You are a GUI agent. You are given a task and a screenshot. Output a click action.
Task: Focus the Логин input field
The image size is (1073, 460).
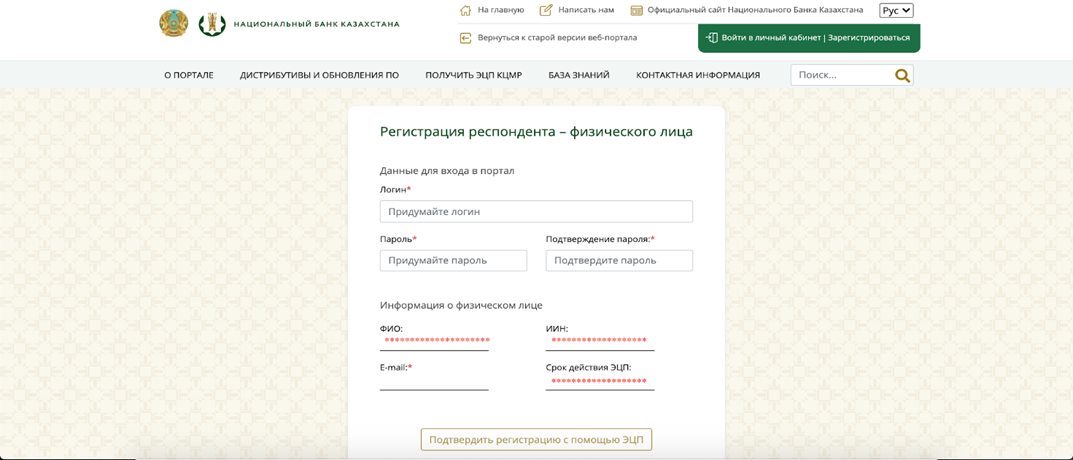click(x=536, y=211)
